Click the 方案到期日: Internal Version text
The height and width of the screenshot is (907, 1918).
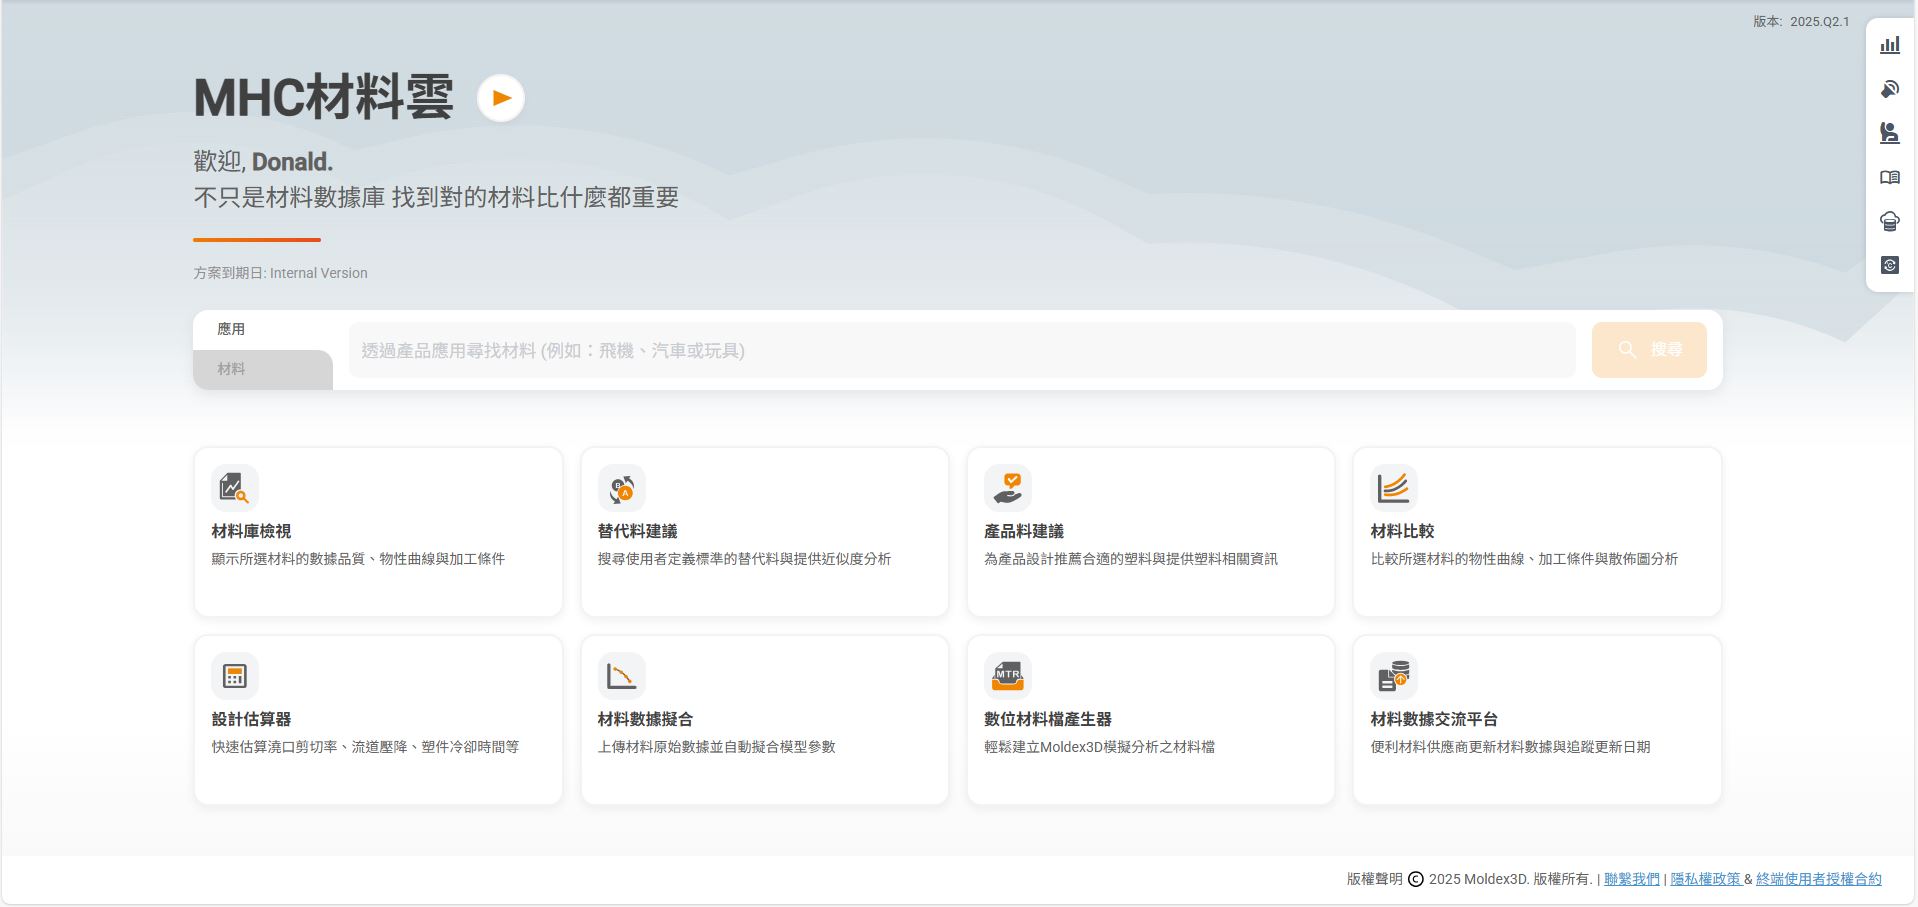(280, 273)
